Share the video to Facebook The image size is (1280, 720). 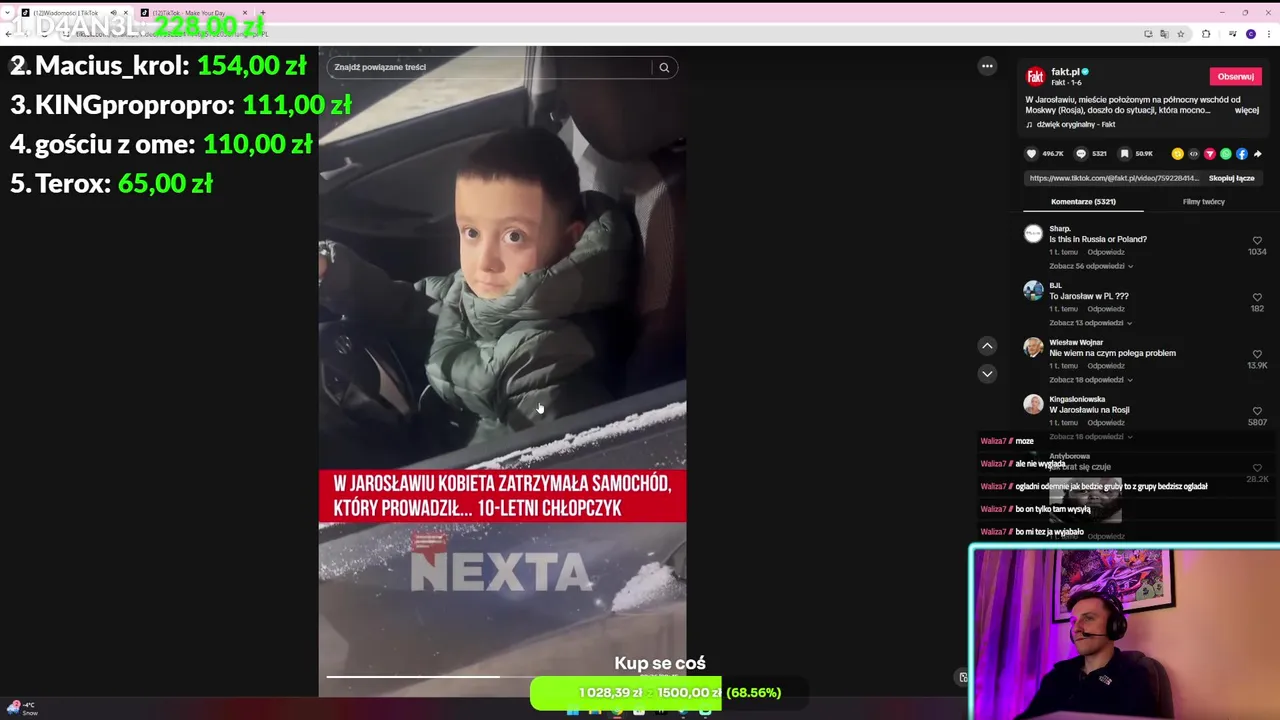coord(1241,154)
